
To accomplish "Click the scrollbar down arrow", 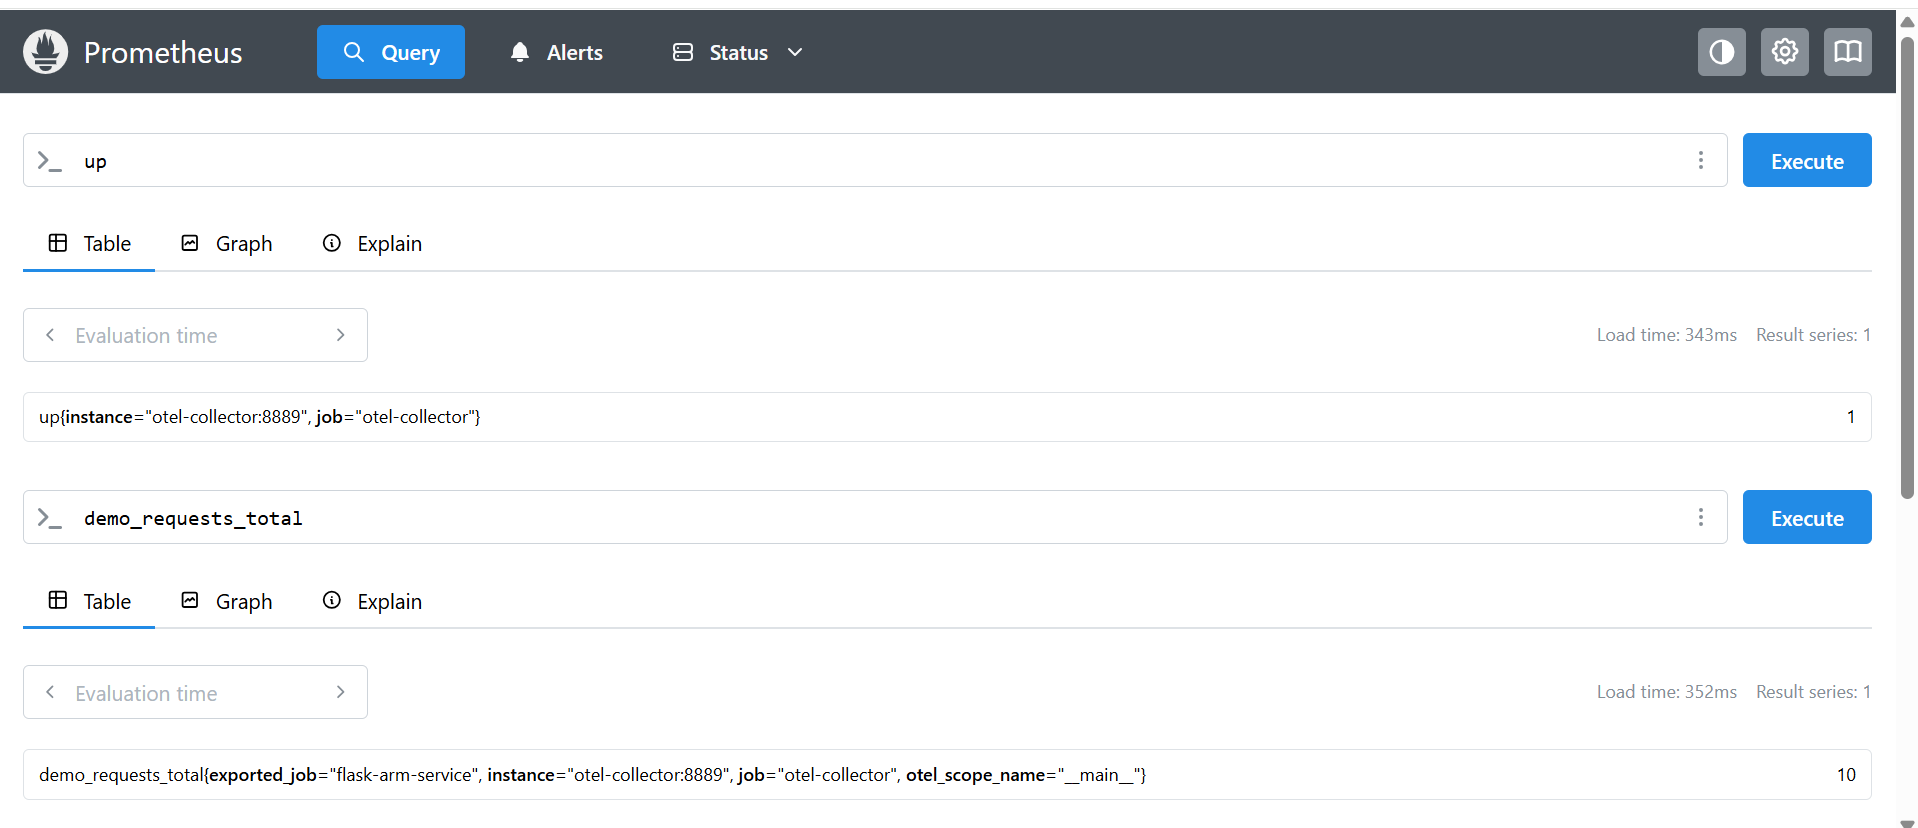I will click(1907, 822).
